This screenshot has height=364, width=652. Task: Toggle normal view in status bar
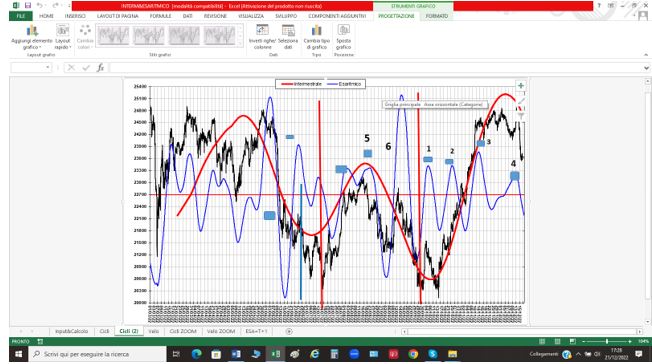pyautogui.click(x=542, y=342)
